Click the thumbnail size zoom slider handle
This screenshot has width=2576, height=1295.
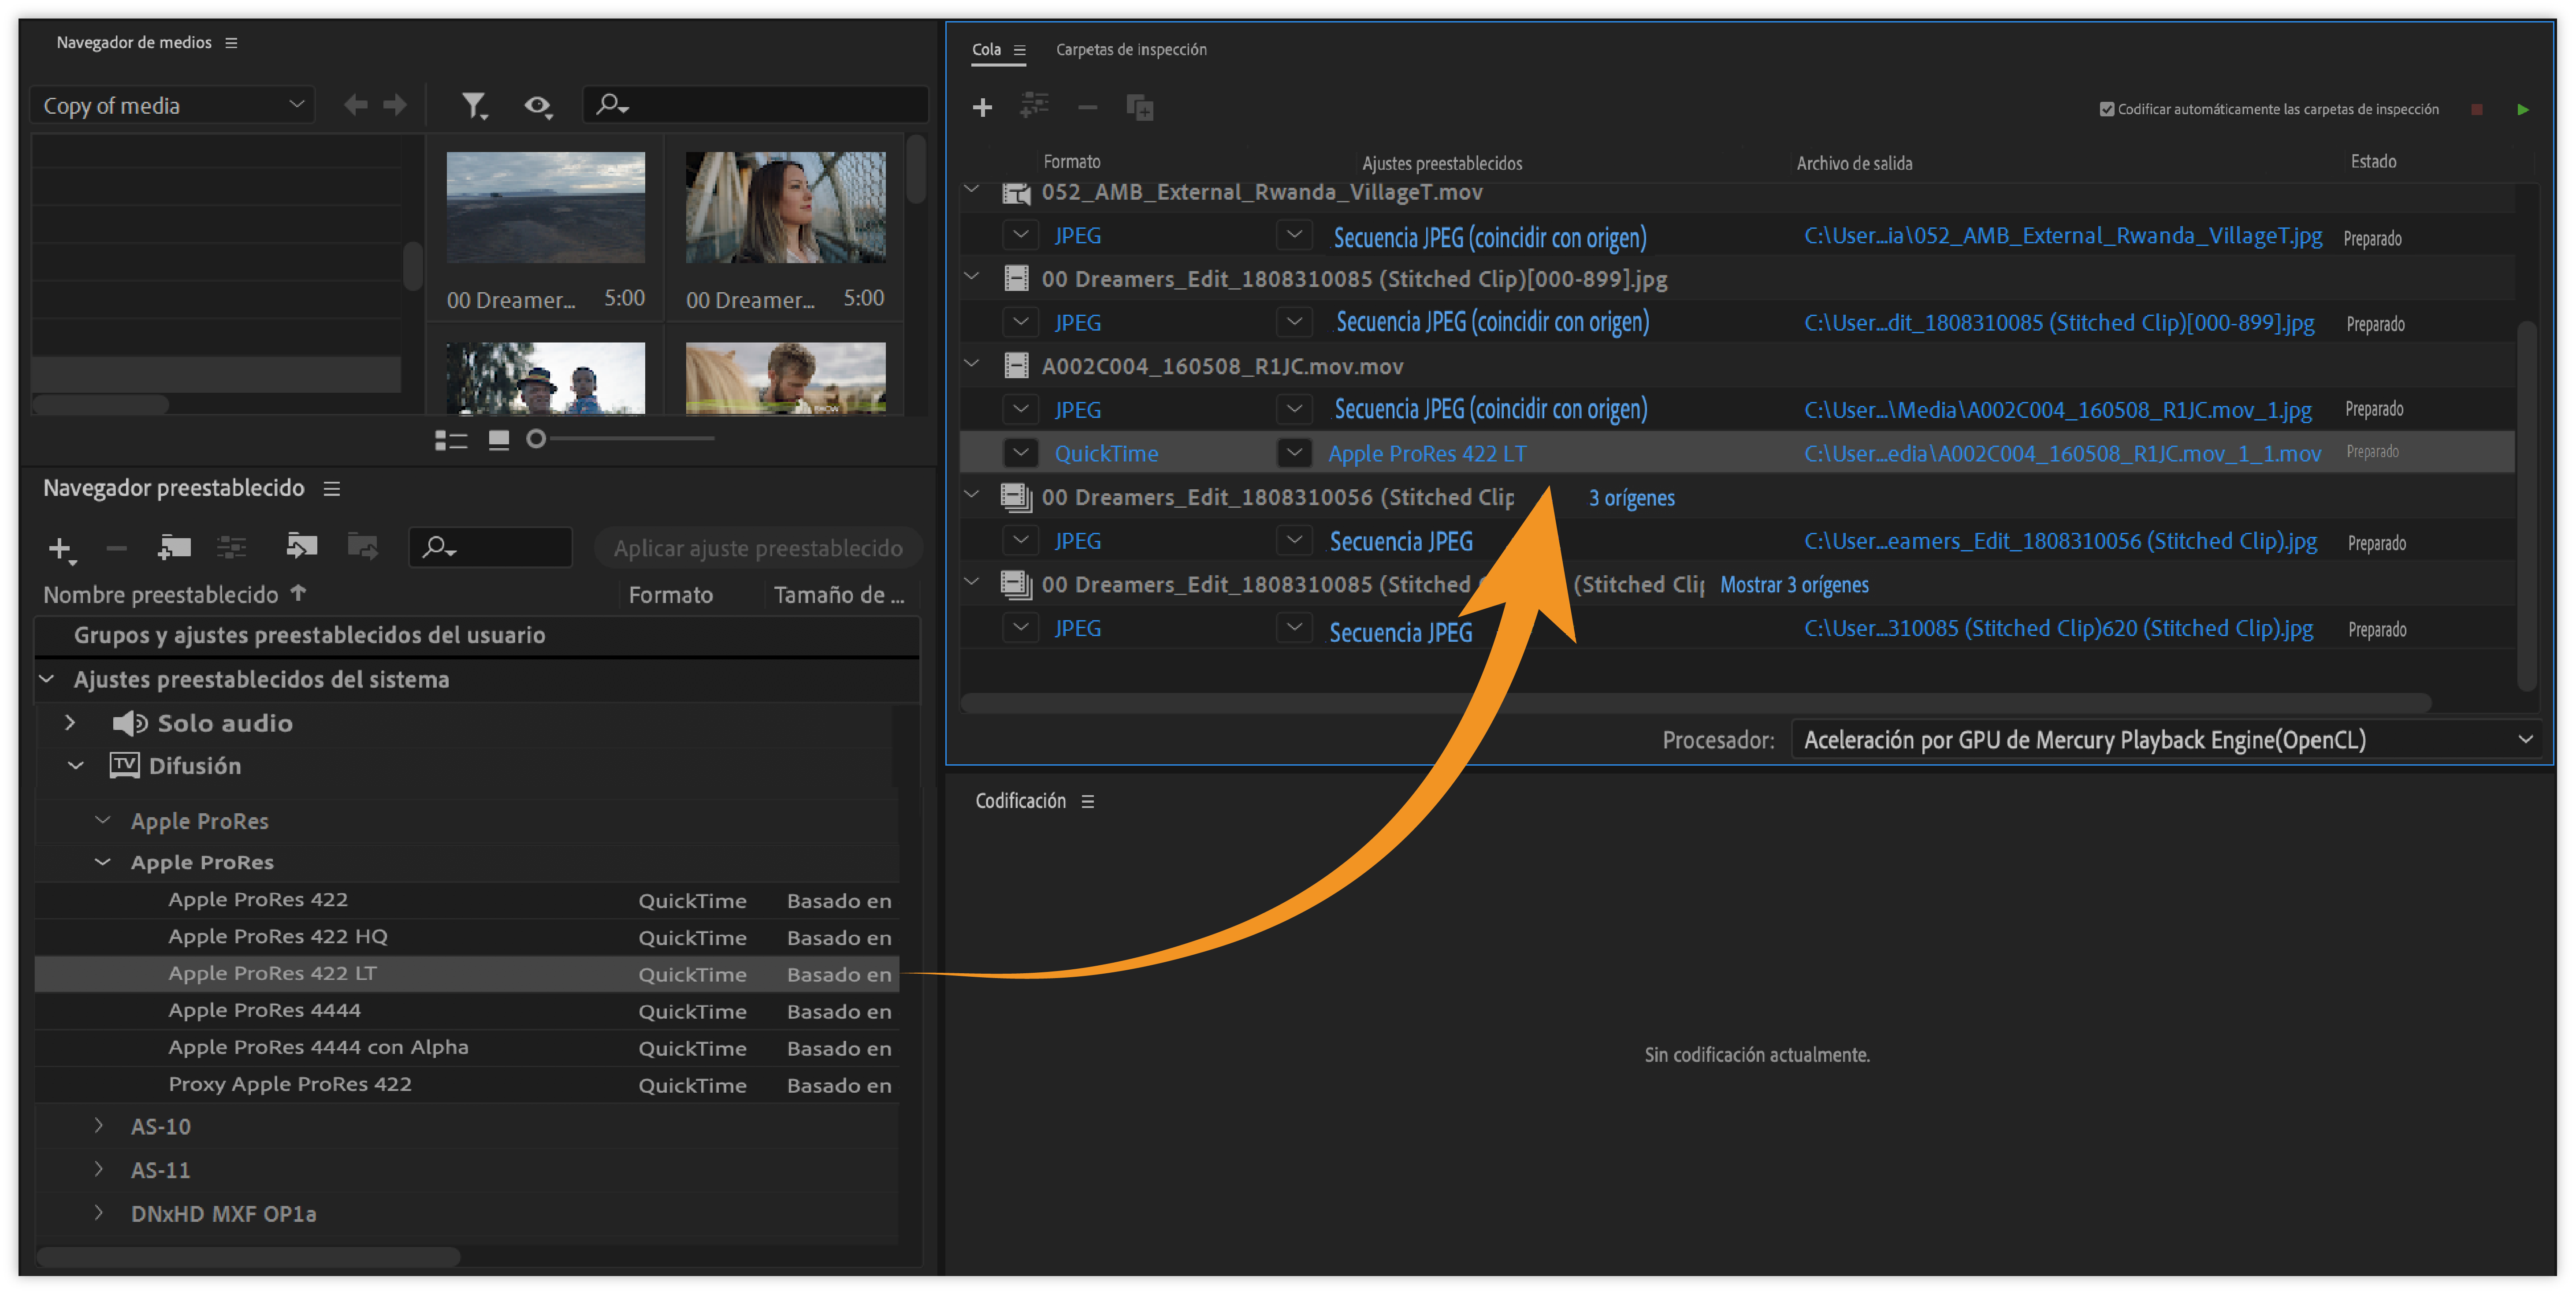coord(536,438)
